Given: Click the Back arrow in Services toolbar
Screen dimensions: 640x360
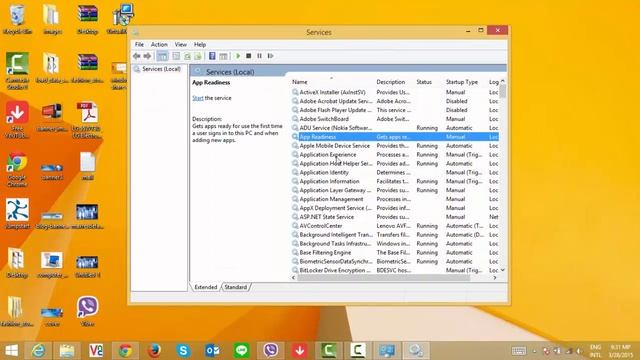Looking at the screenshot, I should [x=136, y=56].
